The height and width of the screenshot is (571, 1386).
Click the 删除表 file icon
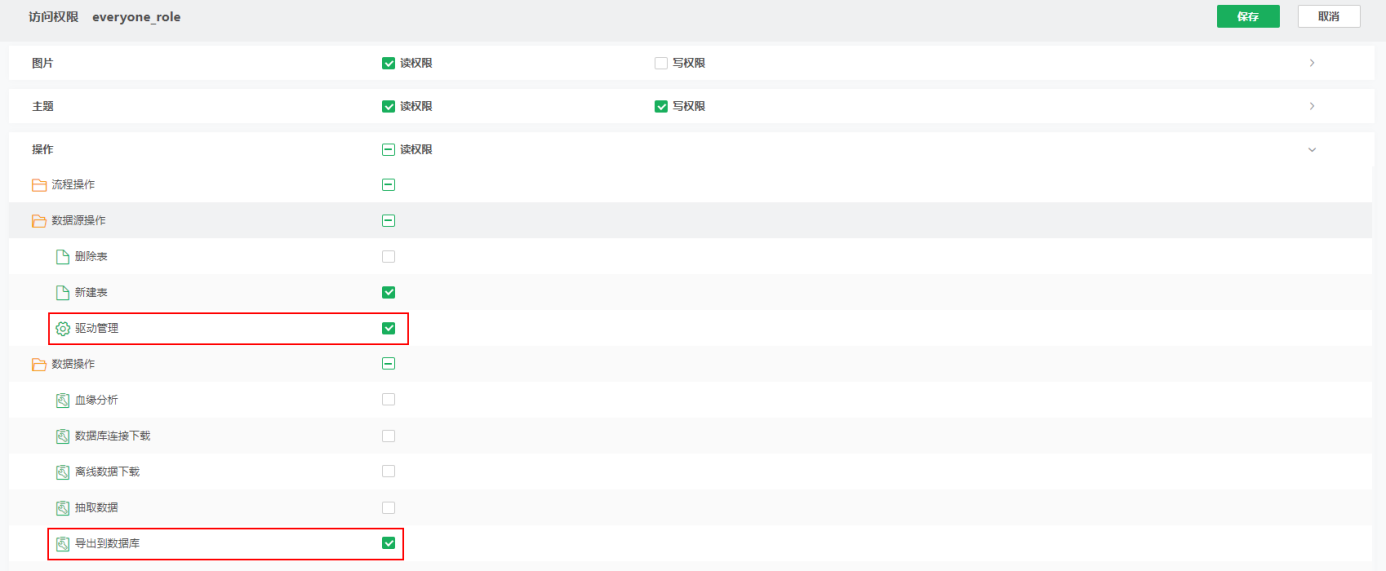pos(63,257)
